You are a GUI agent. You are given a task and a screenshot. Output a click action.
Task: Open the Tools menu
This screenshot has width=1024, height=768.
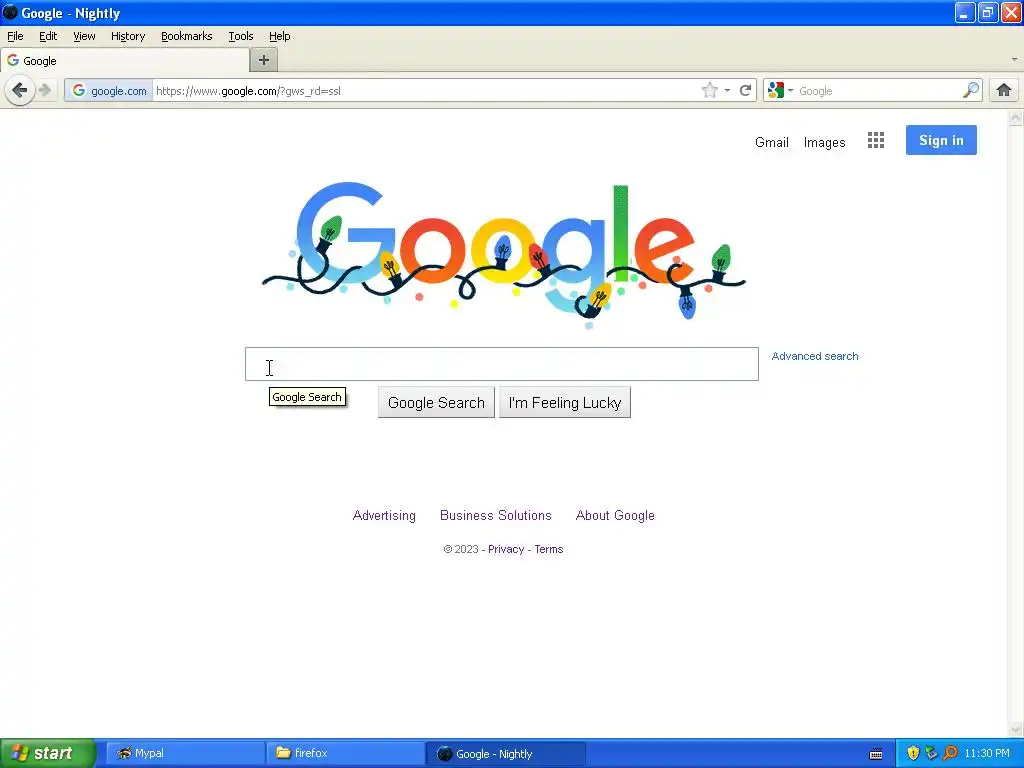tap(240, 36)
